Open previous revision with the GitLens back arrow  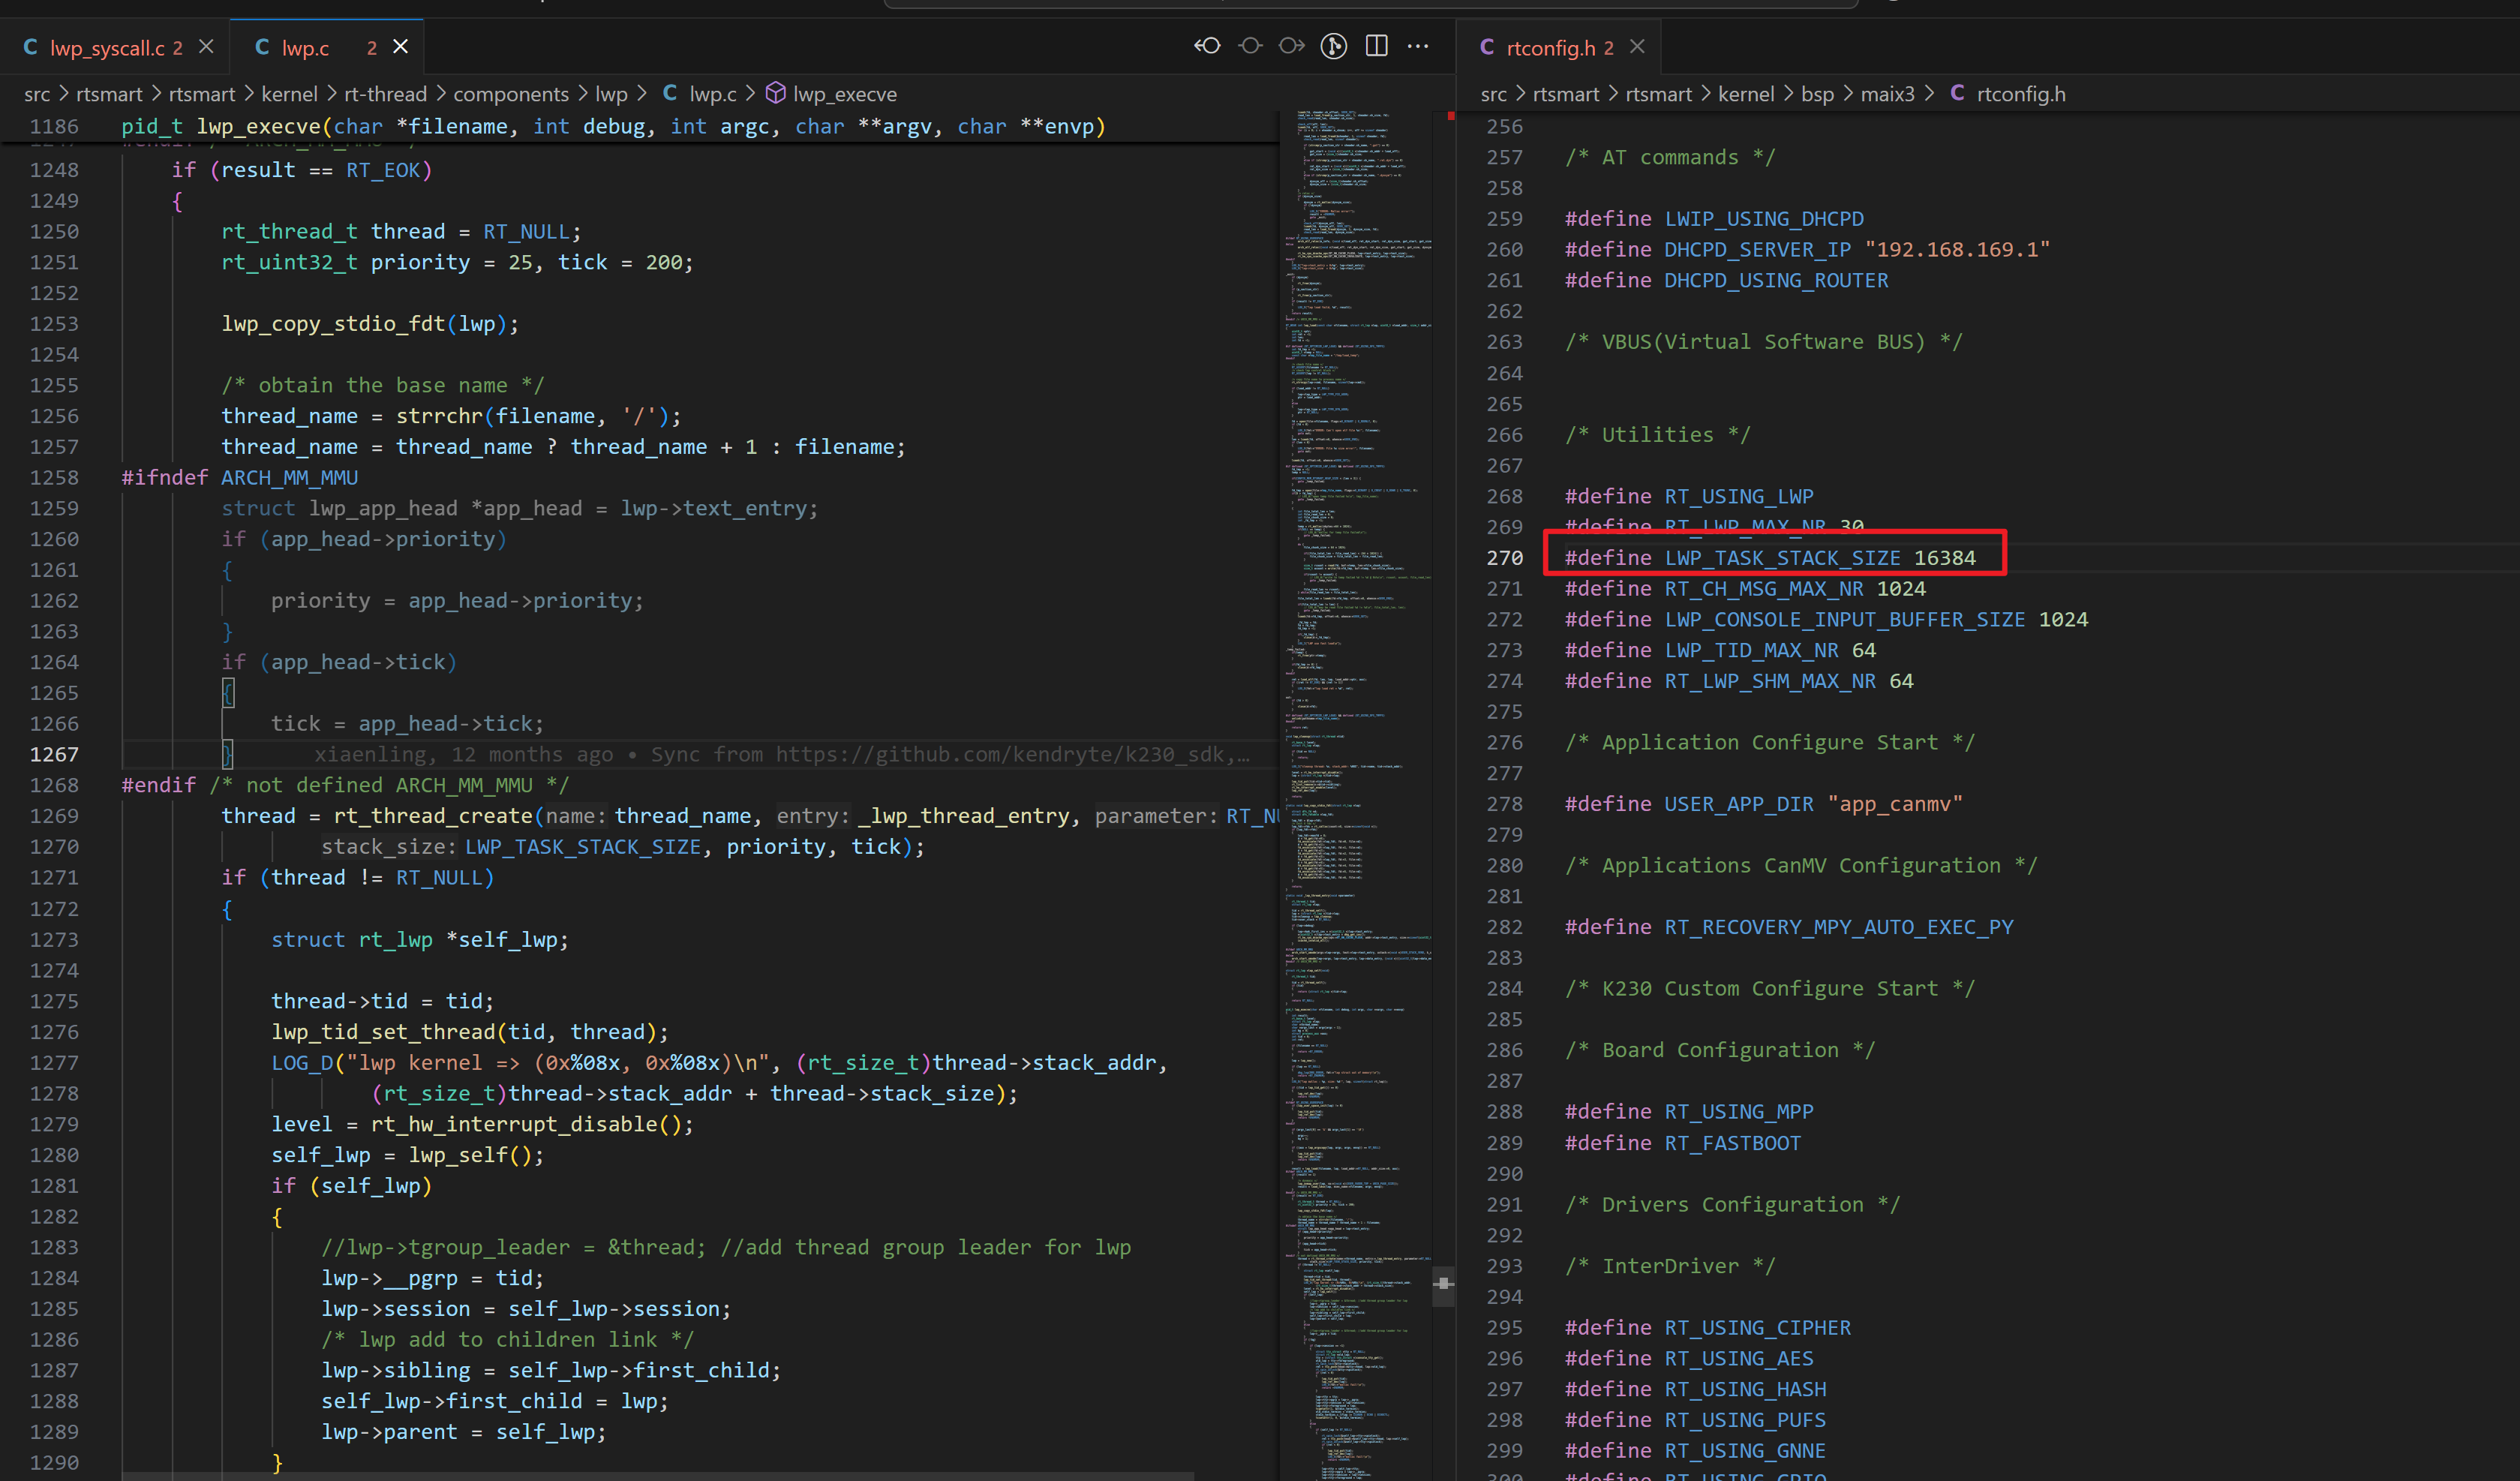pyautogui.click(x=1207, y=46)
